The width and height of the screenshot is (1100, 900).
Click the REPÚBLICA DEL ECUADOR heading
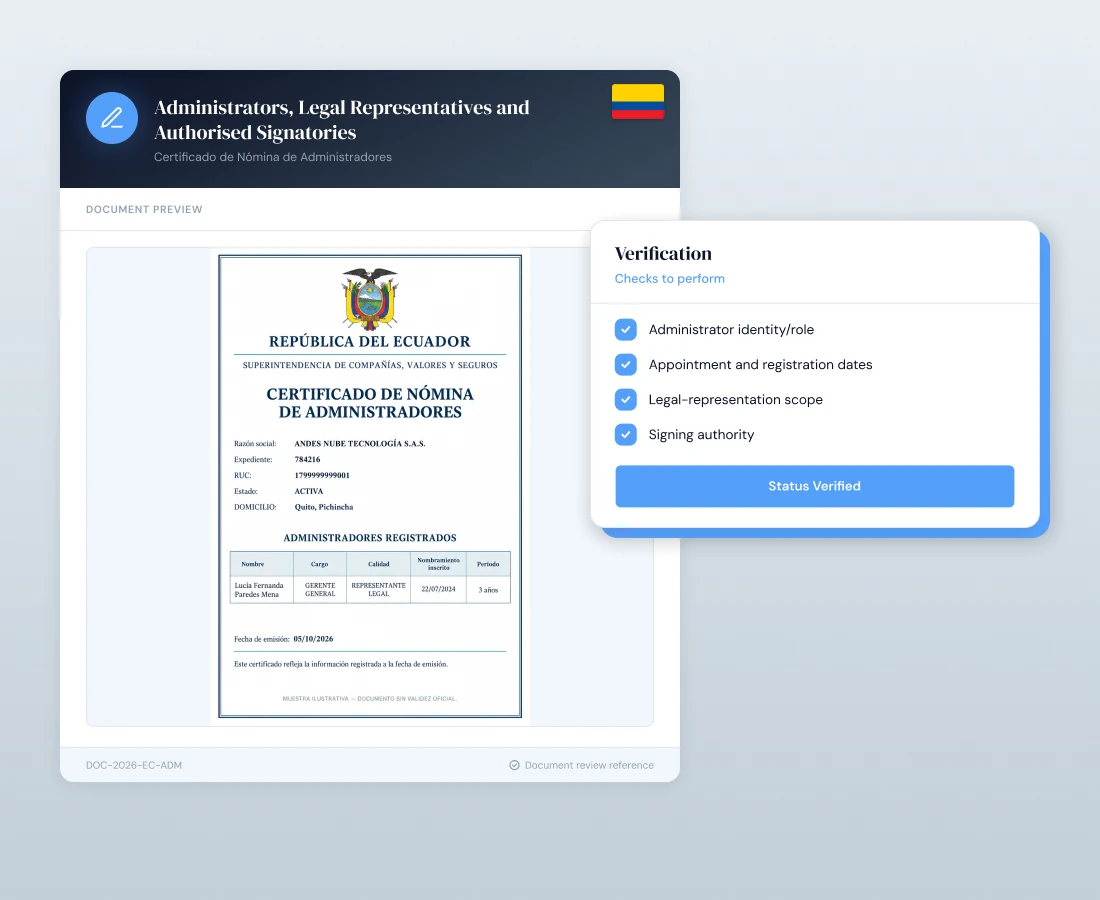click(370, 342)
